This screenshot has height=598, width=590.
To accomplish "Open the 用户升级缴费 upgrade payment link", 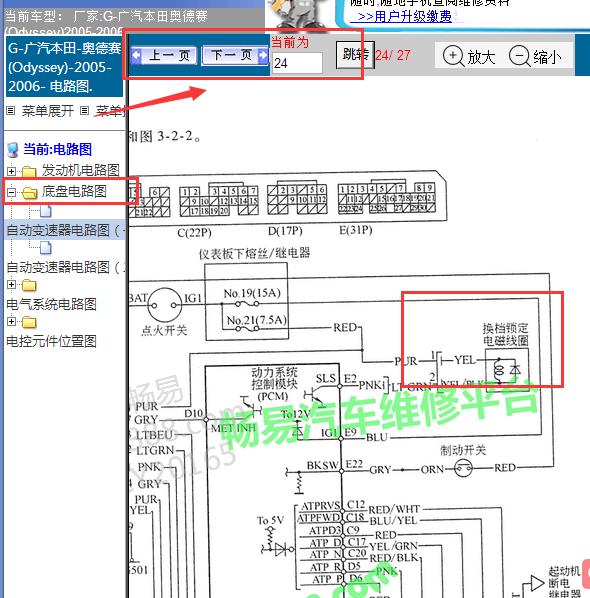I will click(405, 17).
